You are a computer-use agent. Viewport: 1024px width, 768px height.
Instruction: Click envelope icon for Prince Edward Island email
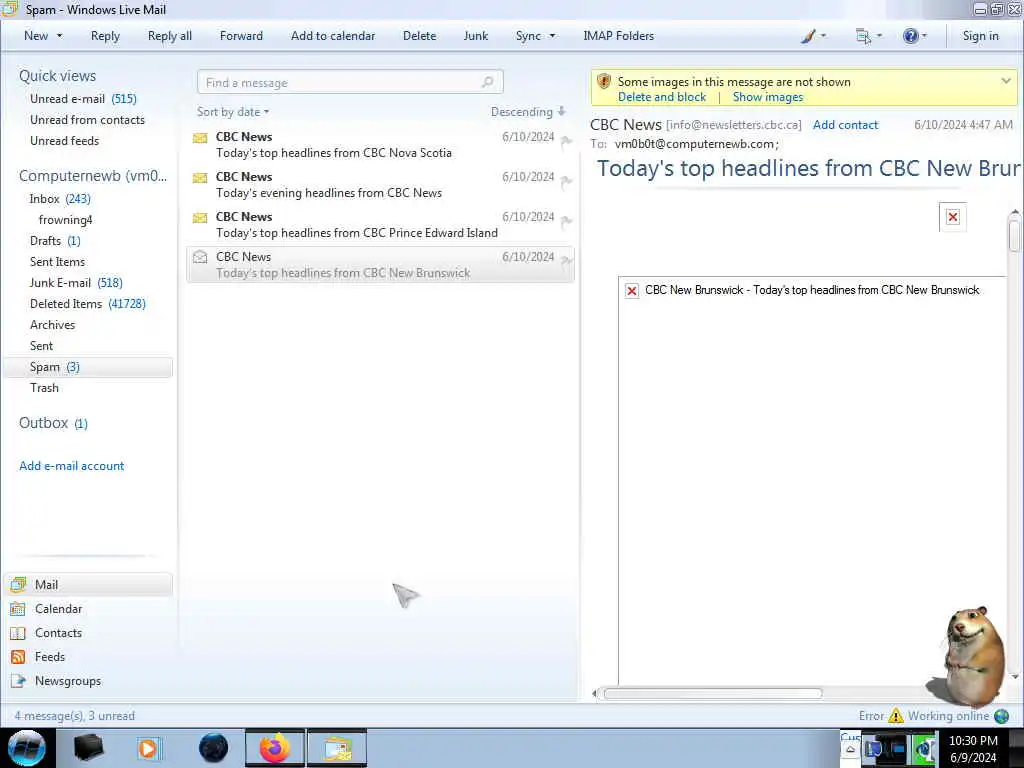tap(200, 217)
